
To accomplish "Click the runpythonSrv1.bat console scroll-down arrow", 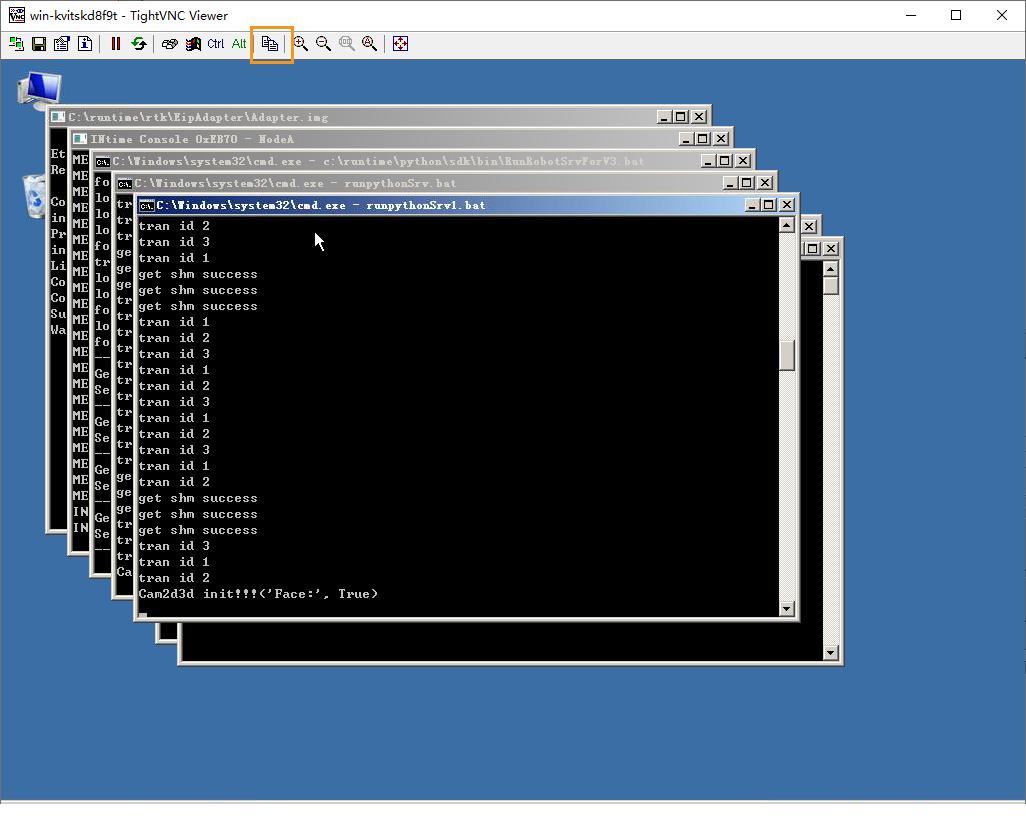I will 787,608.
